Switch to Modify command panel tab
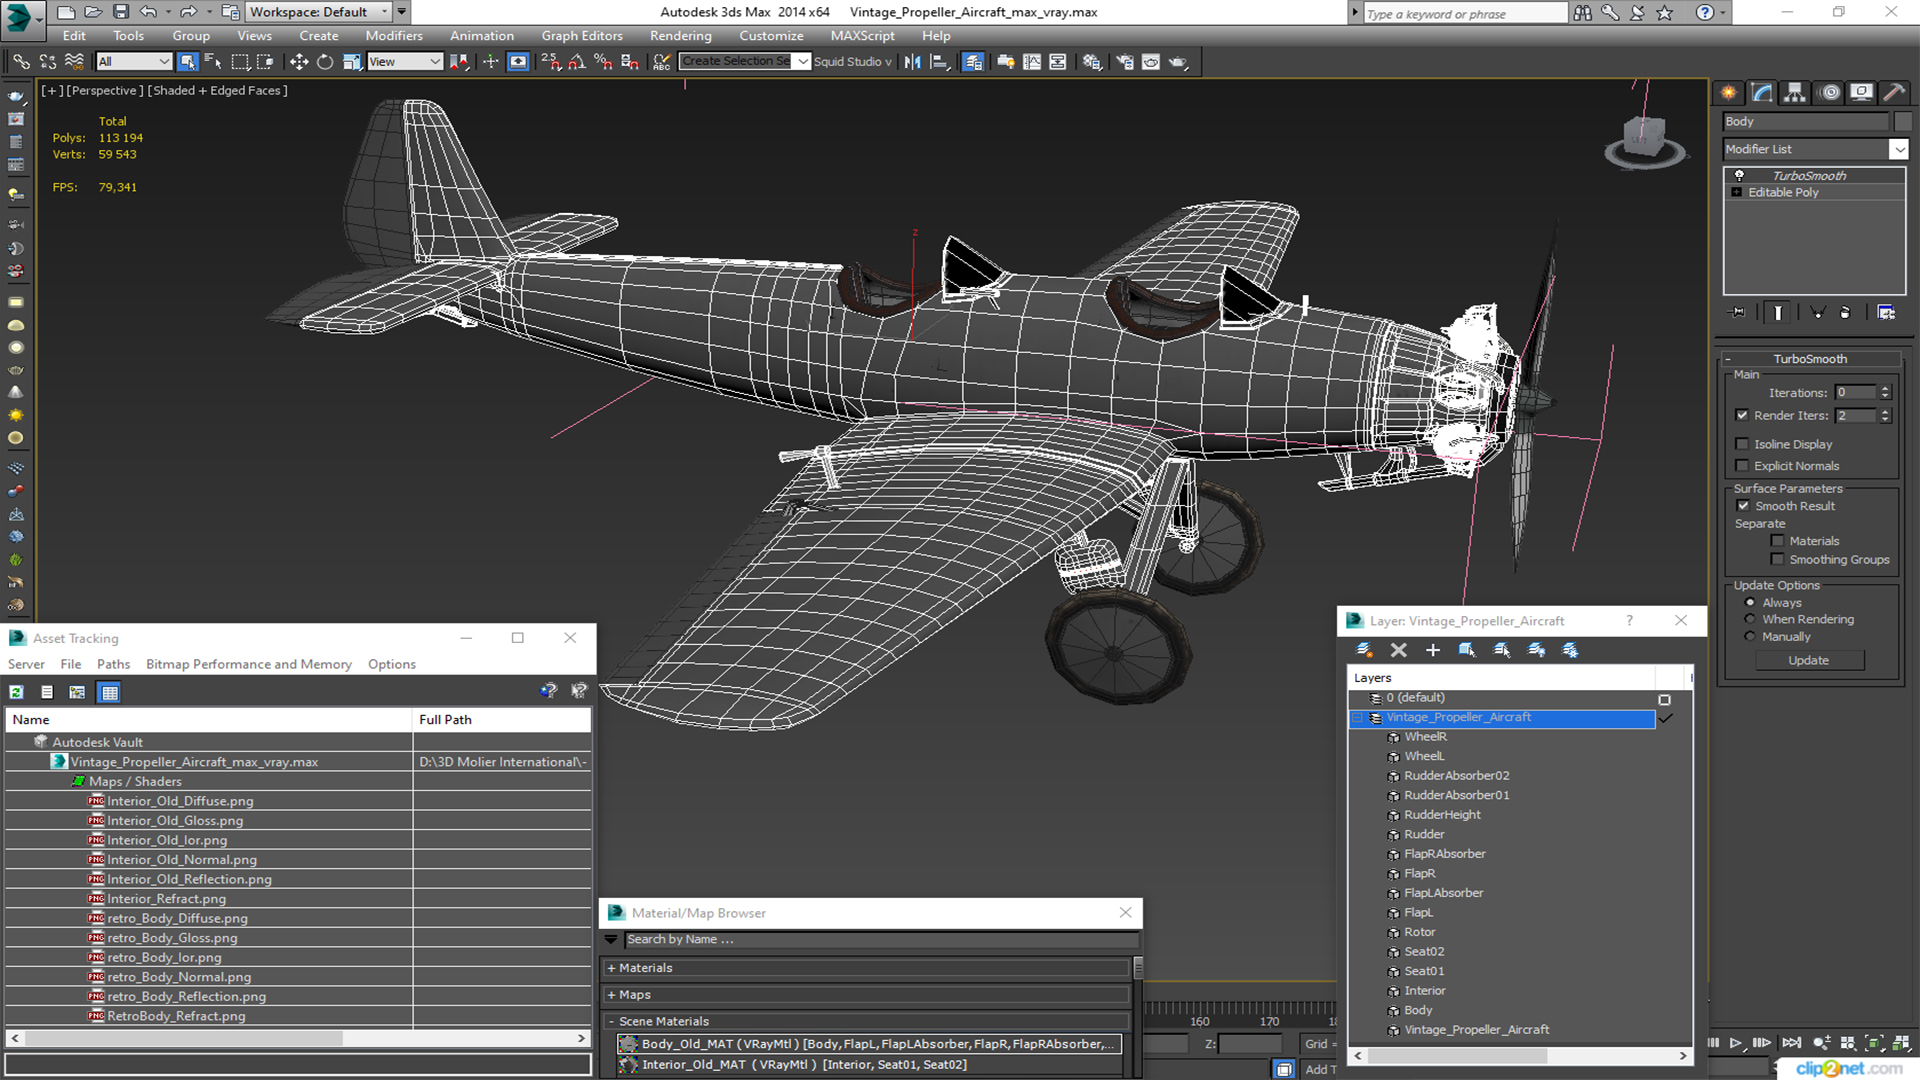This screenshot has height=1080, width=1920. 1762,93
